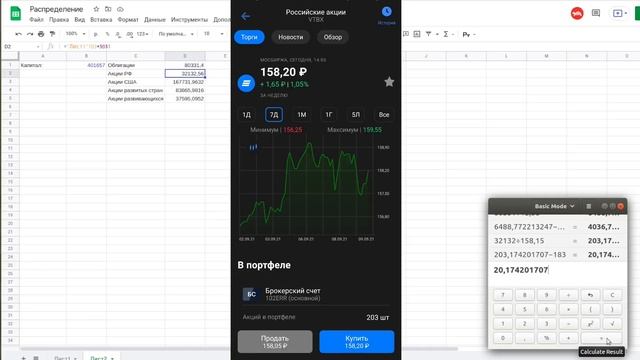Click the calculator undo backspace key

point(590,295)
